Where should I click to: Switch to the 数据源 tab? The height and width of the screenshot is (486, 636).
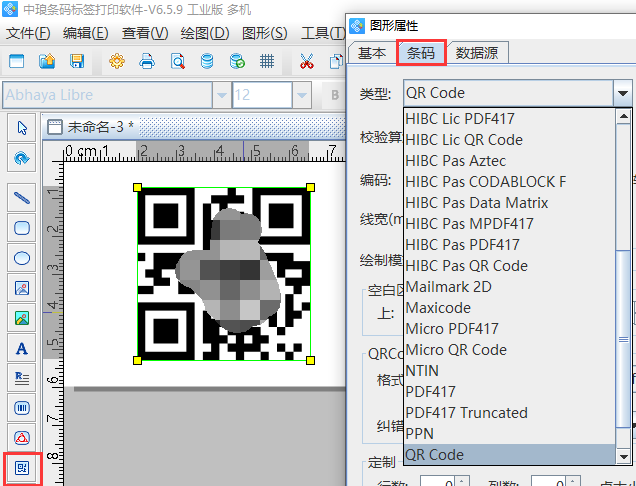point(477,53)
